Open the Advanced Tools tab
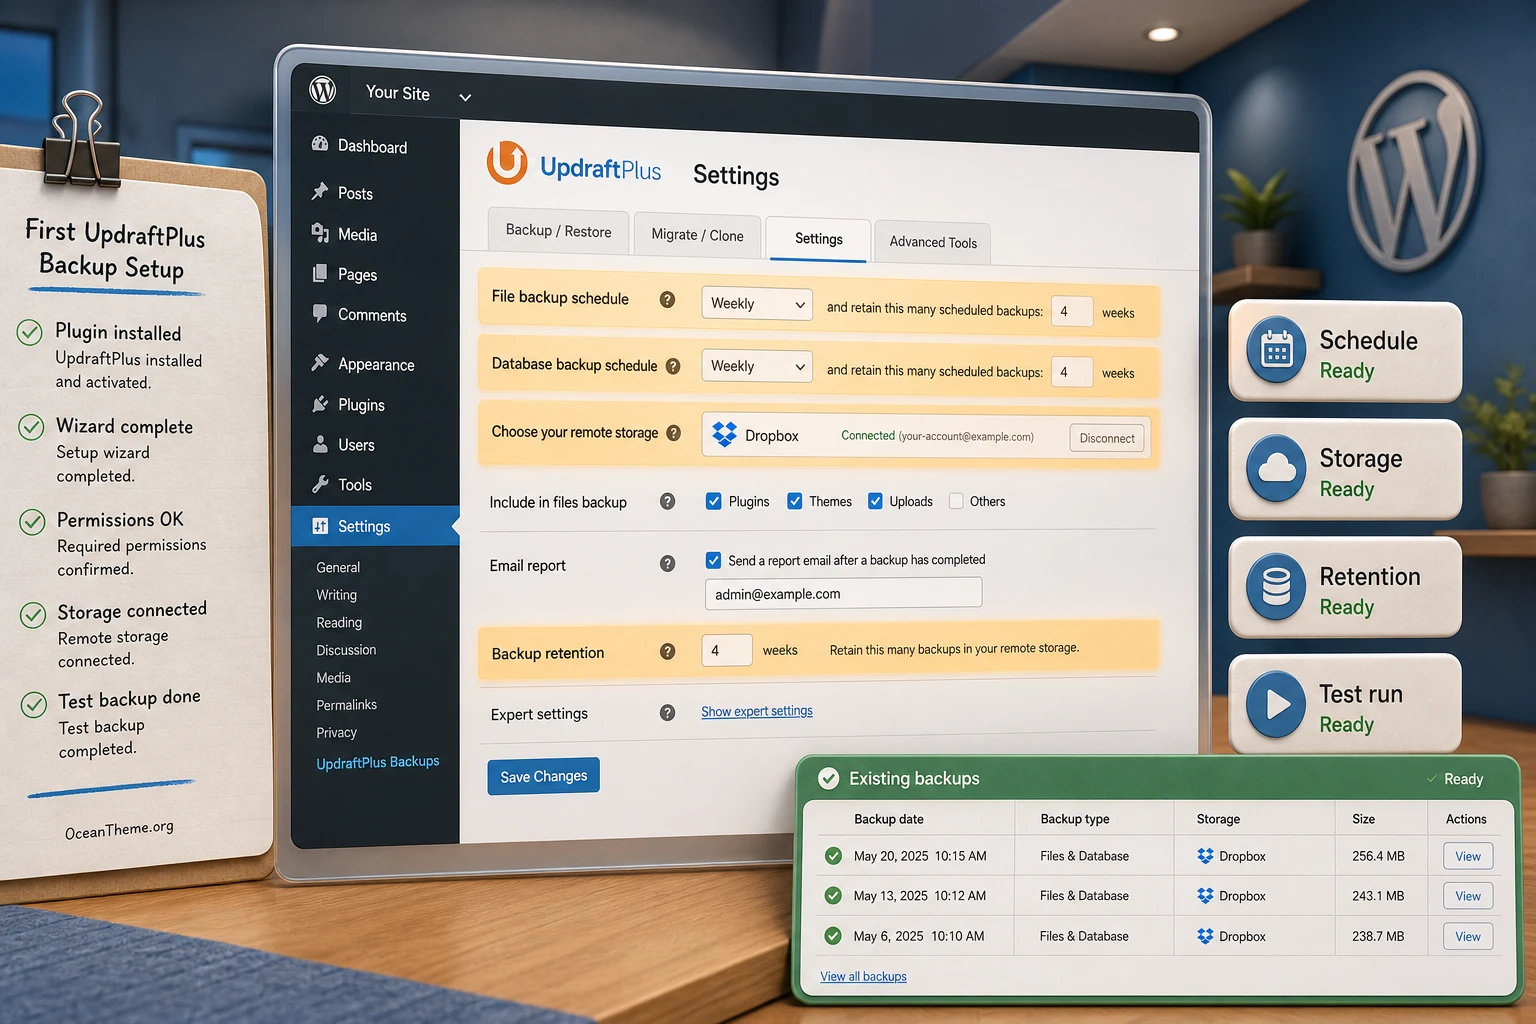This screenshot has height=1024, width=1536. [x=933, y=242]
